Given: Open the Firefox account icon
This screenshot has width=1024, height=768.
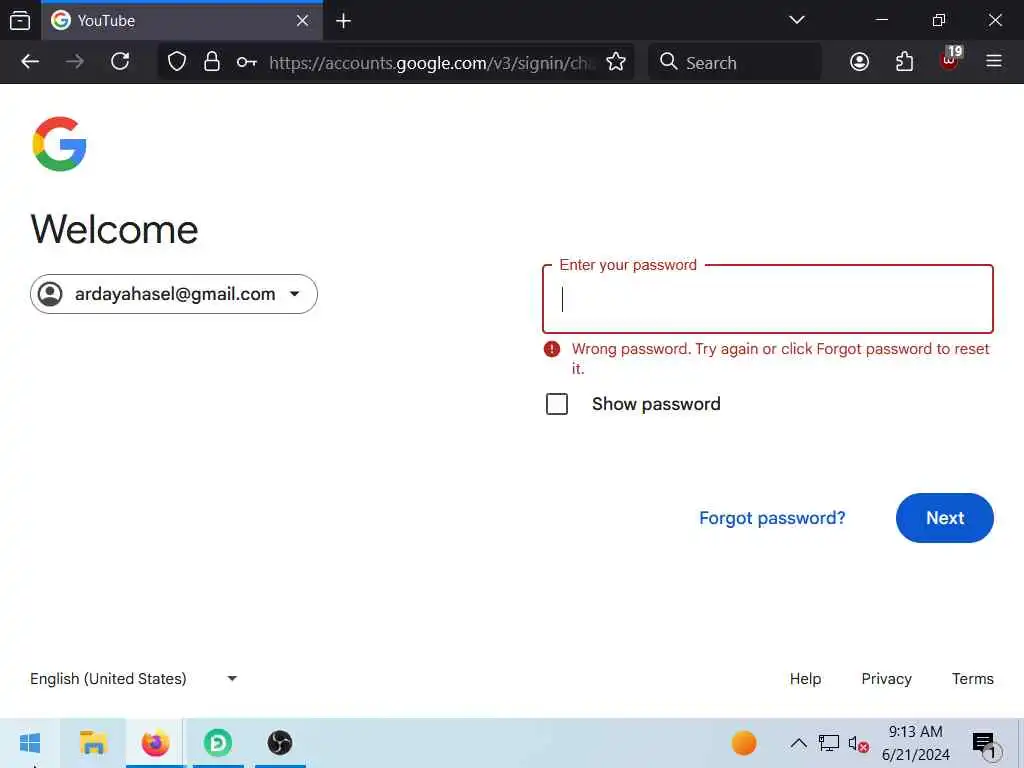Looking at the screenshot, I should 859,62.
